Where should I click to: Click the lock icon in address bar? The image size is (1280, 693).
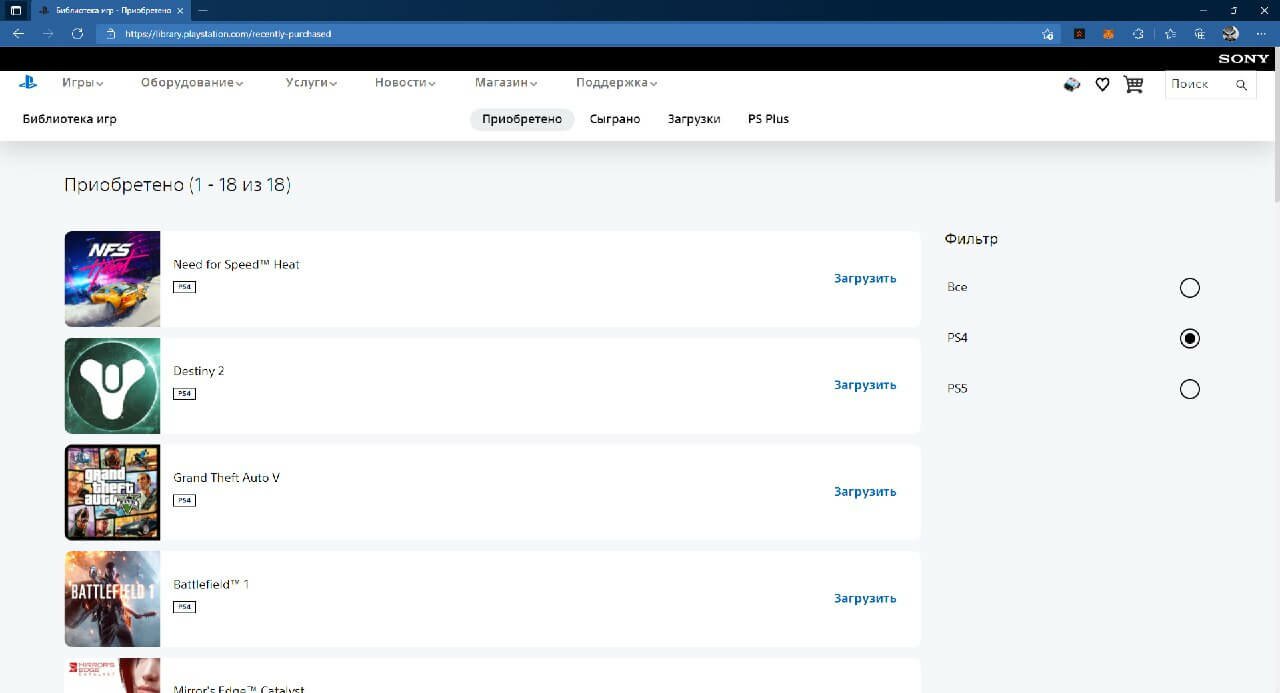[112, 33]
